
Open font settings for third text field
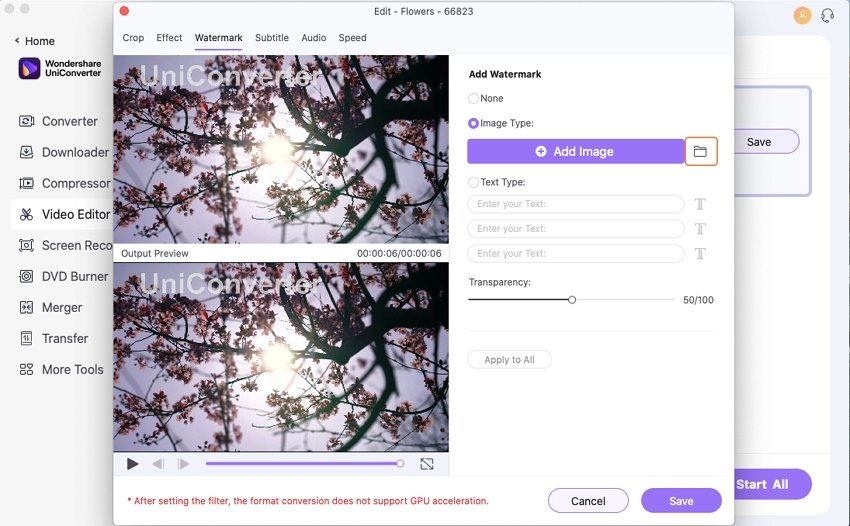(x=700, y=254)
